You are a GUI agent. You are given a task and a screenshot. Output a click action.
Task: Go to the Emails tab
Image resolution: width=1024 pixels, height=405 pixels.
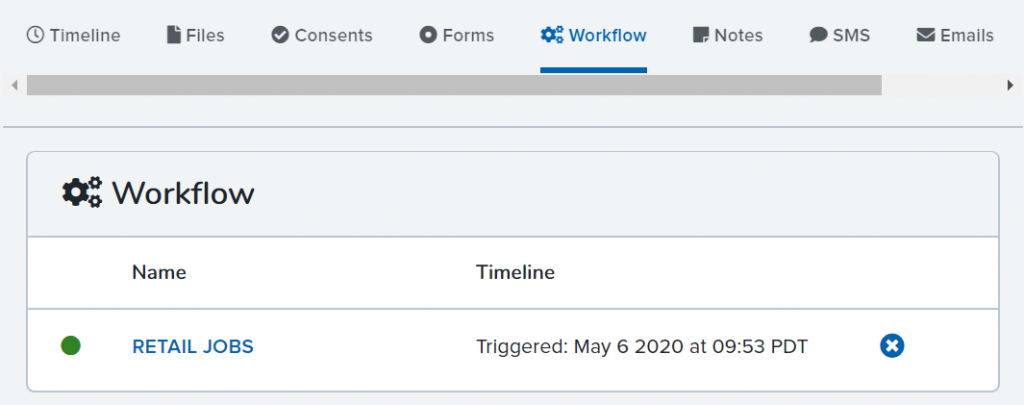955,35
